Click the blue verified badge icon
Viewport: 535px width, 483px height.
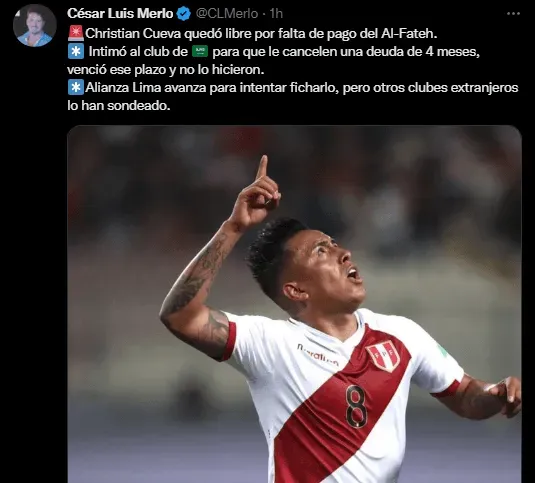click(185, 14)
